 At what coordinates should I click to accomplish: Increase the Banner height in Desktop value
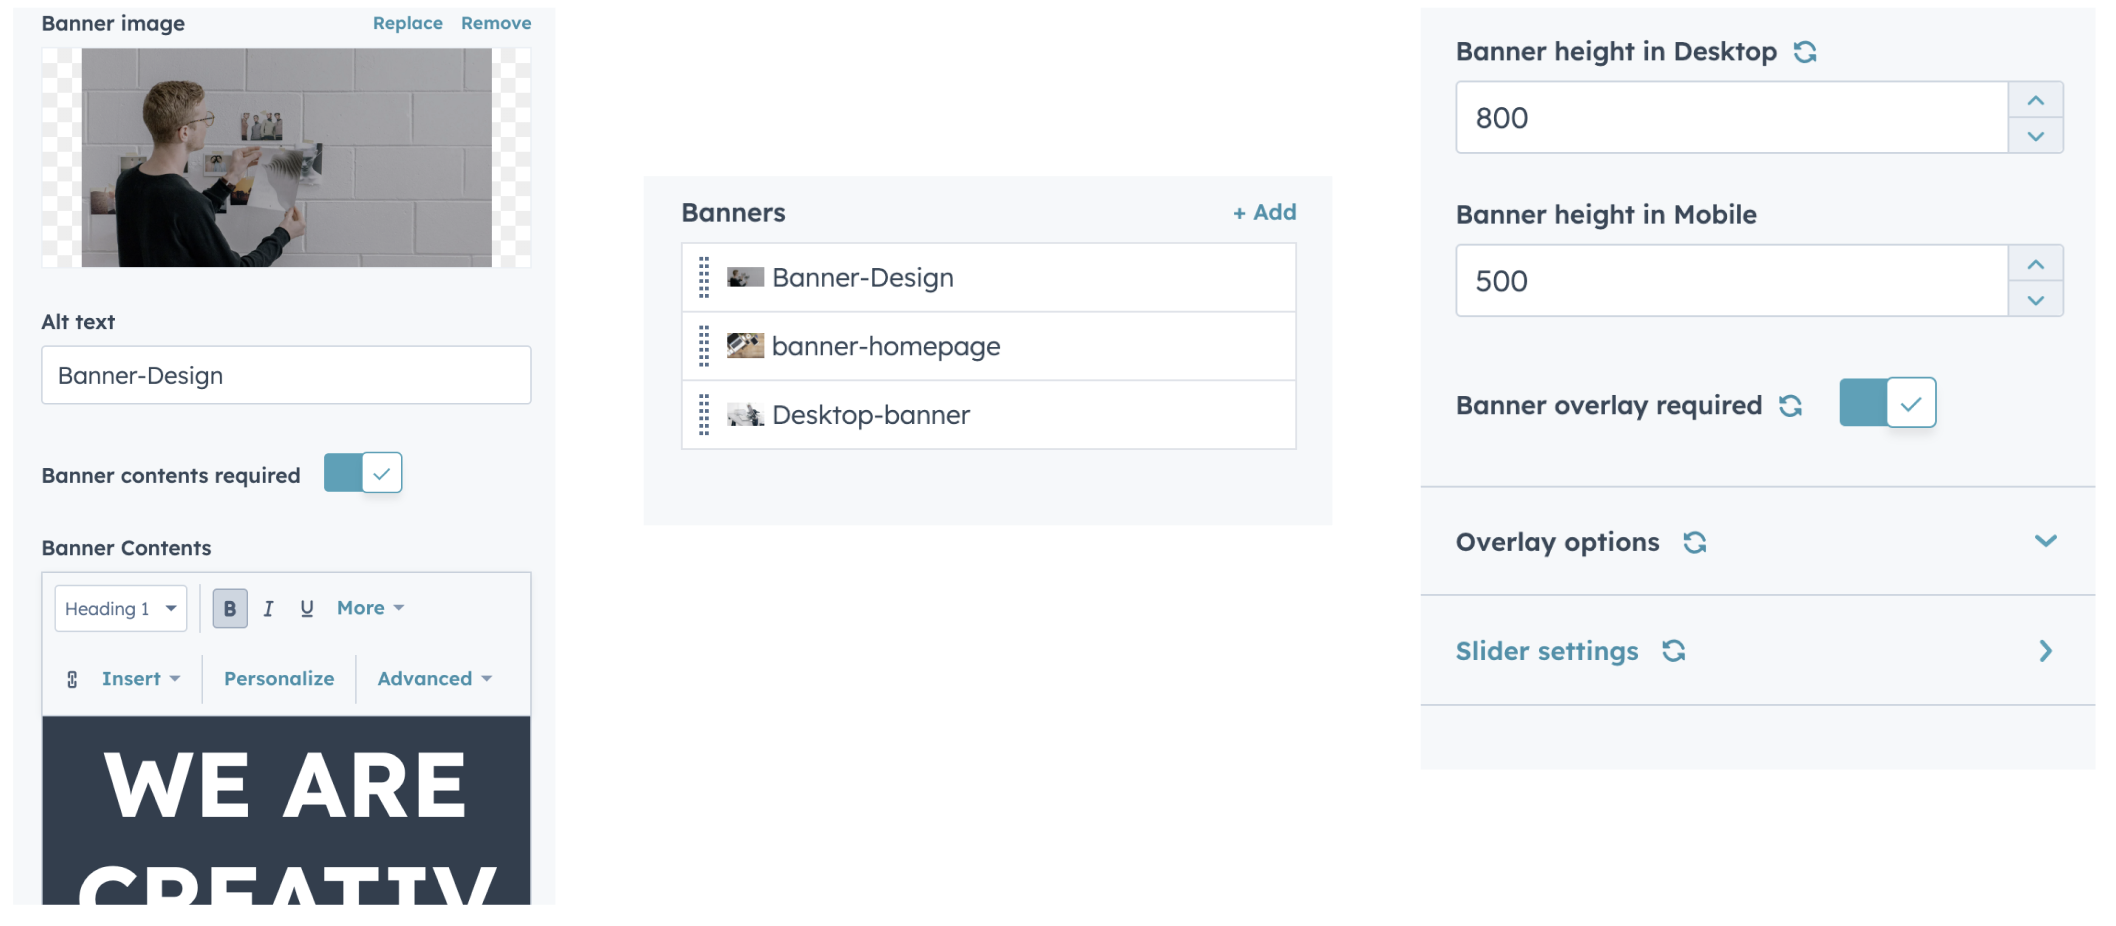2035,100
